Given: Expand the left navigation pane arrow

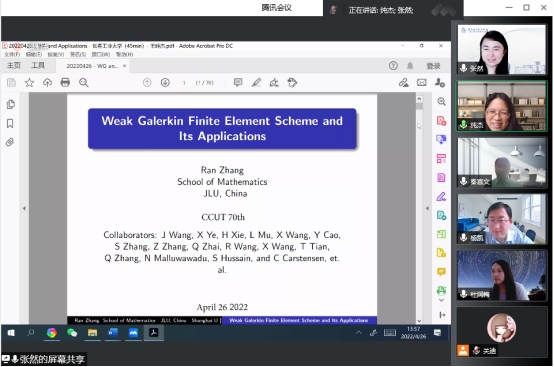Looking at the screenshot, I should click(24, 208).
